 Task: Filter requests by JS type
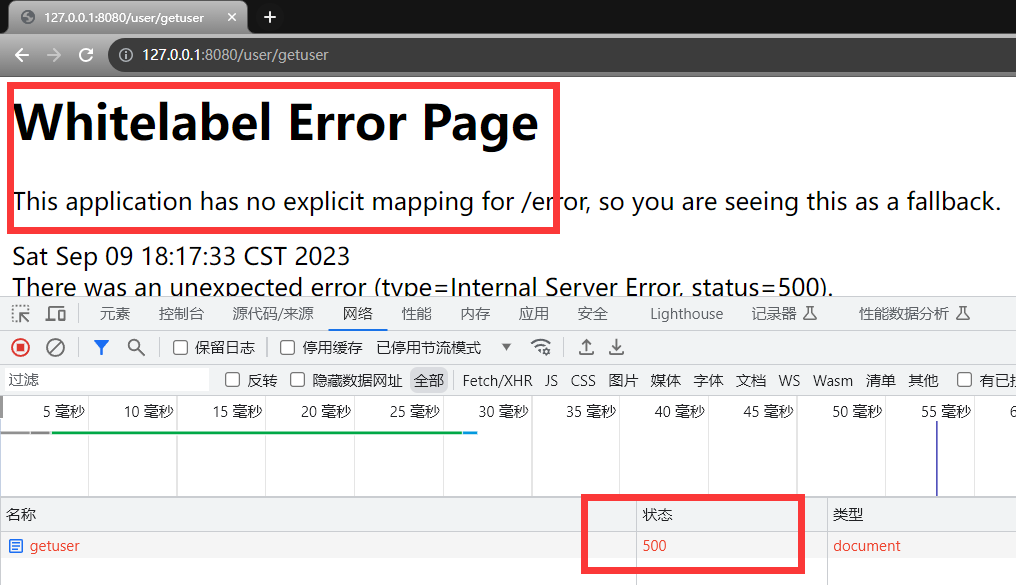(551, 381)
